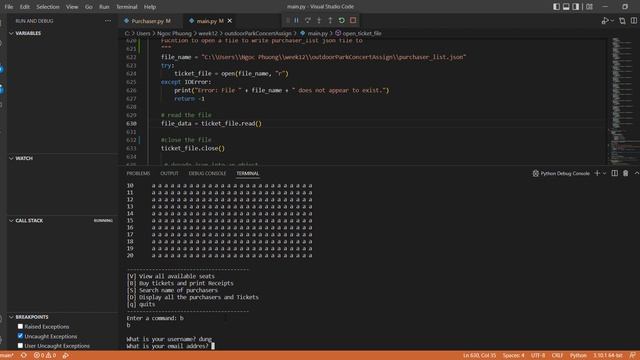The image size is (640, 360).
Task: Open the Edit menu
Action: pyautogui.click(x=24, y=7)
